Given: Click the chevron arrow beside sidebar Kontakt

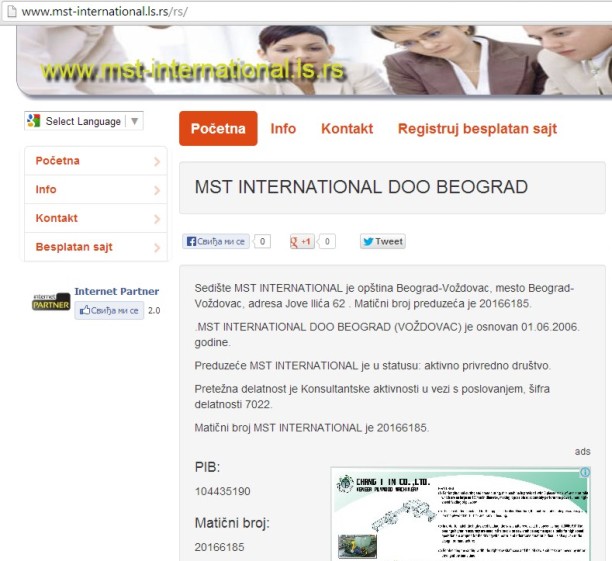Looking at the screenshot, I should (x=157, y=219).
